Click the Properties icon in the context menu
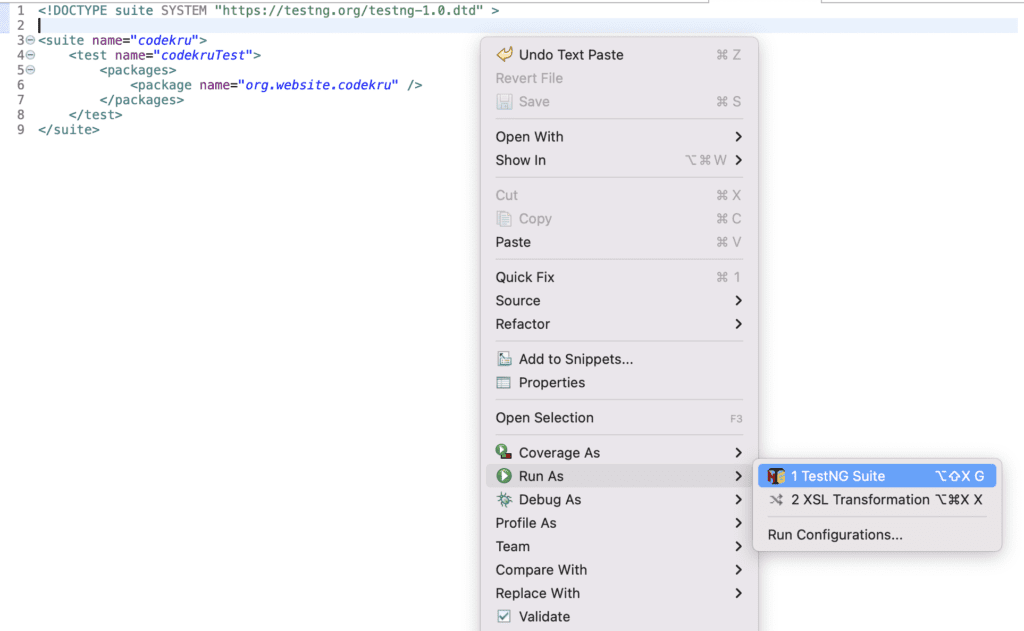This screenshot has width=1024, height=631. (x=505, y=382)
